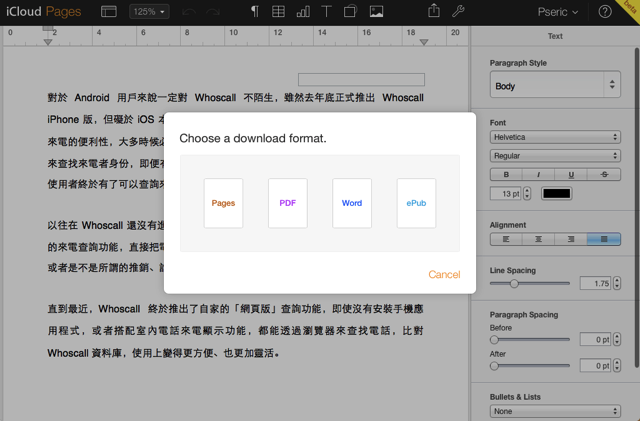Select justified text alignment

[604, 239]
